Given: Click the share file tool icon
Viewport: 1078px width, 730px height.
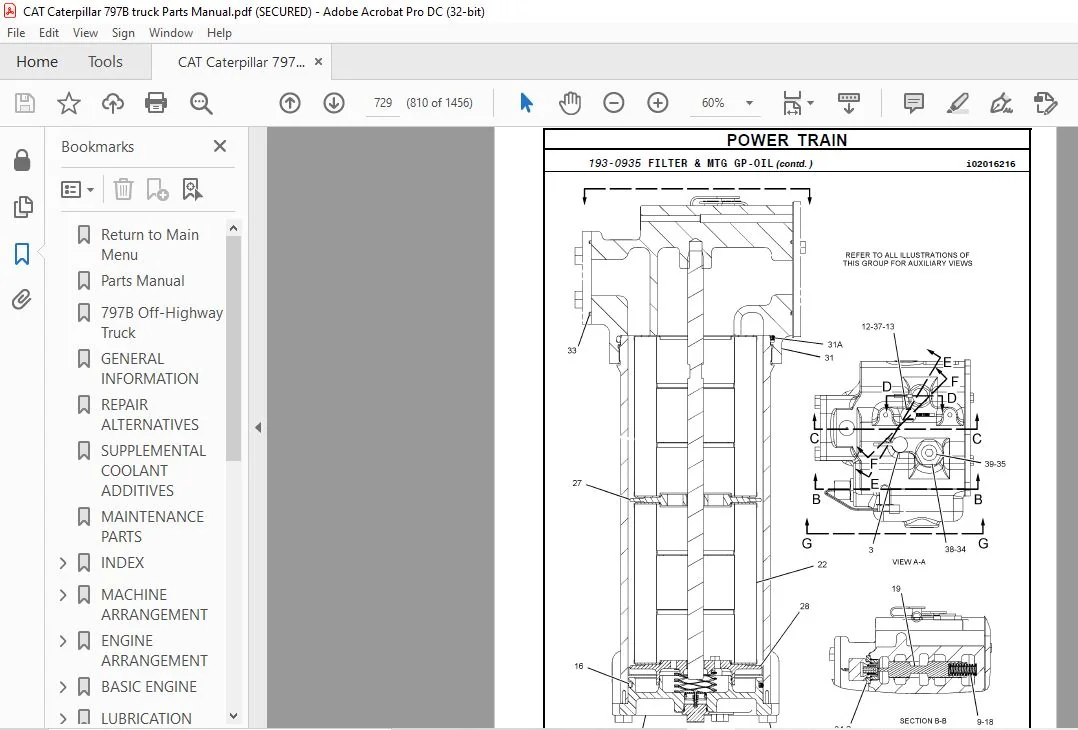Looking at the screenshot, I should coord(1046,103).
